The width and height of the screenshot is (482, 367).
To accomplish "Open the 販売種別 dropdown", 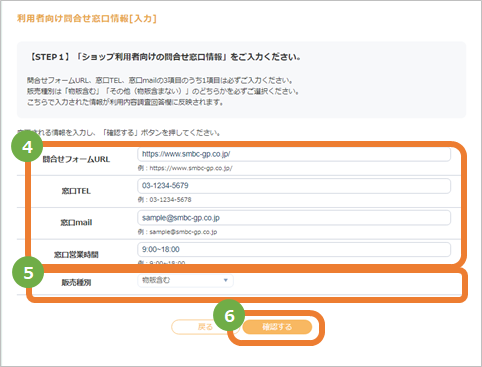I will [x=185, y=280].
